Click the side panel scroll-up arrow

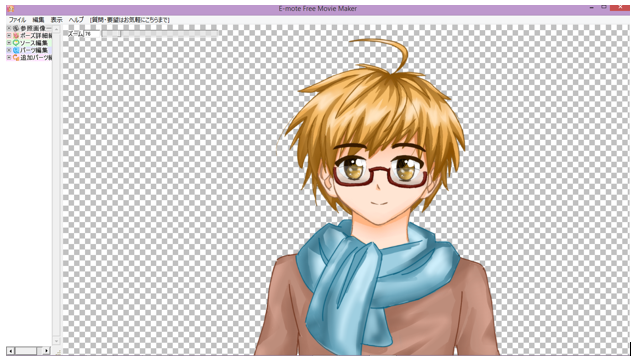(x=56, y=29)
